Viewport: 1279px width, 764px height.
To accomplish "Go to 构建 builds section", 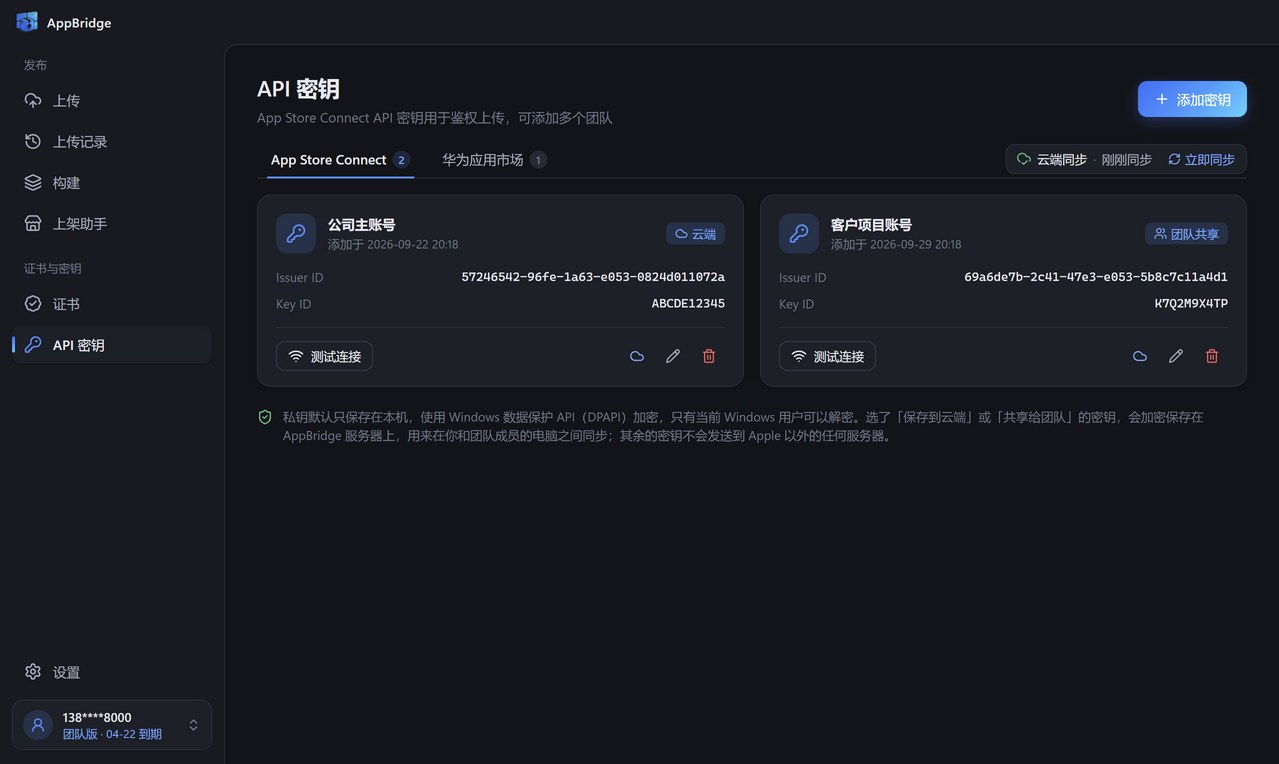I will [112, 183].
